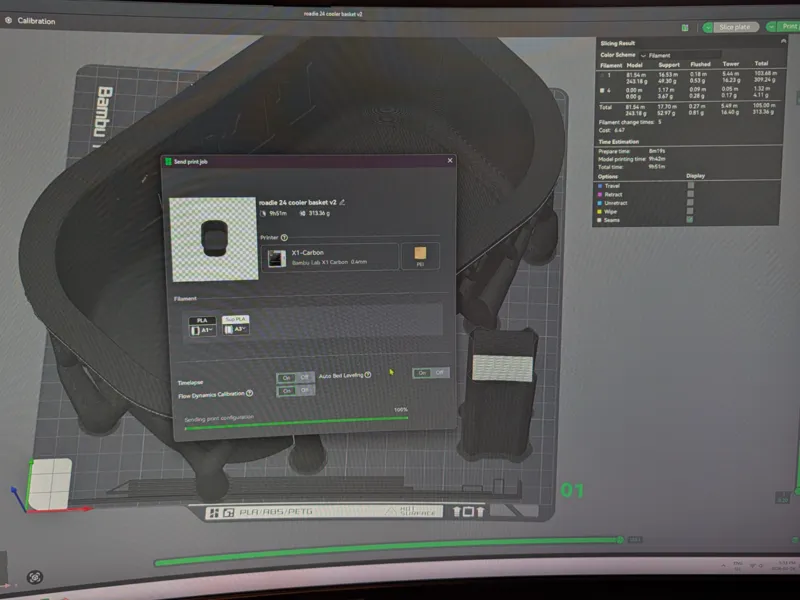Uncheck the Seams display checkbox
Viewport: 800px width, 600px height.
[x=690, y=220]
